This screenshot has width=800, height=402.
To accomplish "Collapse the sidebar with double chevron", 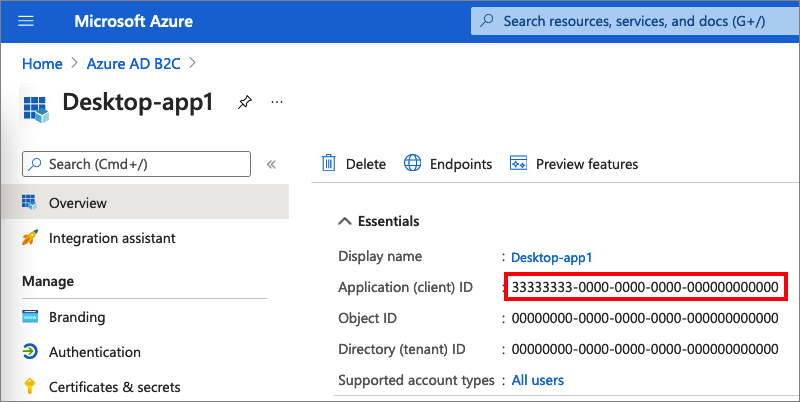I will pyautogui.click(x=270, y=164).
